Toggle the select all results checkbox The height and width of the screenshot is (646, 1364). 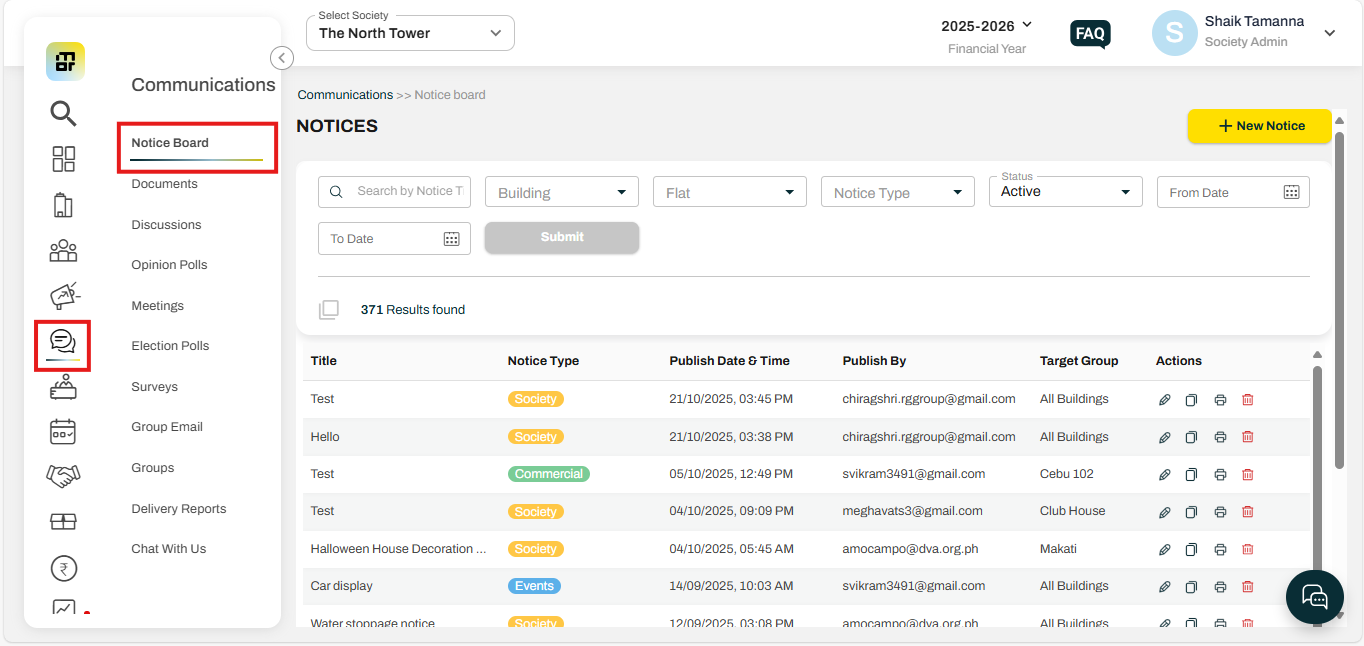pos(329,310)
